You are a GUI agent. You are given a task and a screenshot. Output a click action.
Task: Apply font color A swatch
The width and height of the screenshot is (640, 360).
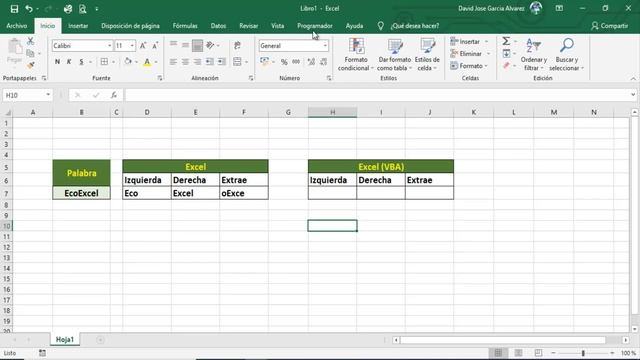(x=147, y=62)
